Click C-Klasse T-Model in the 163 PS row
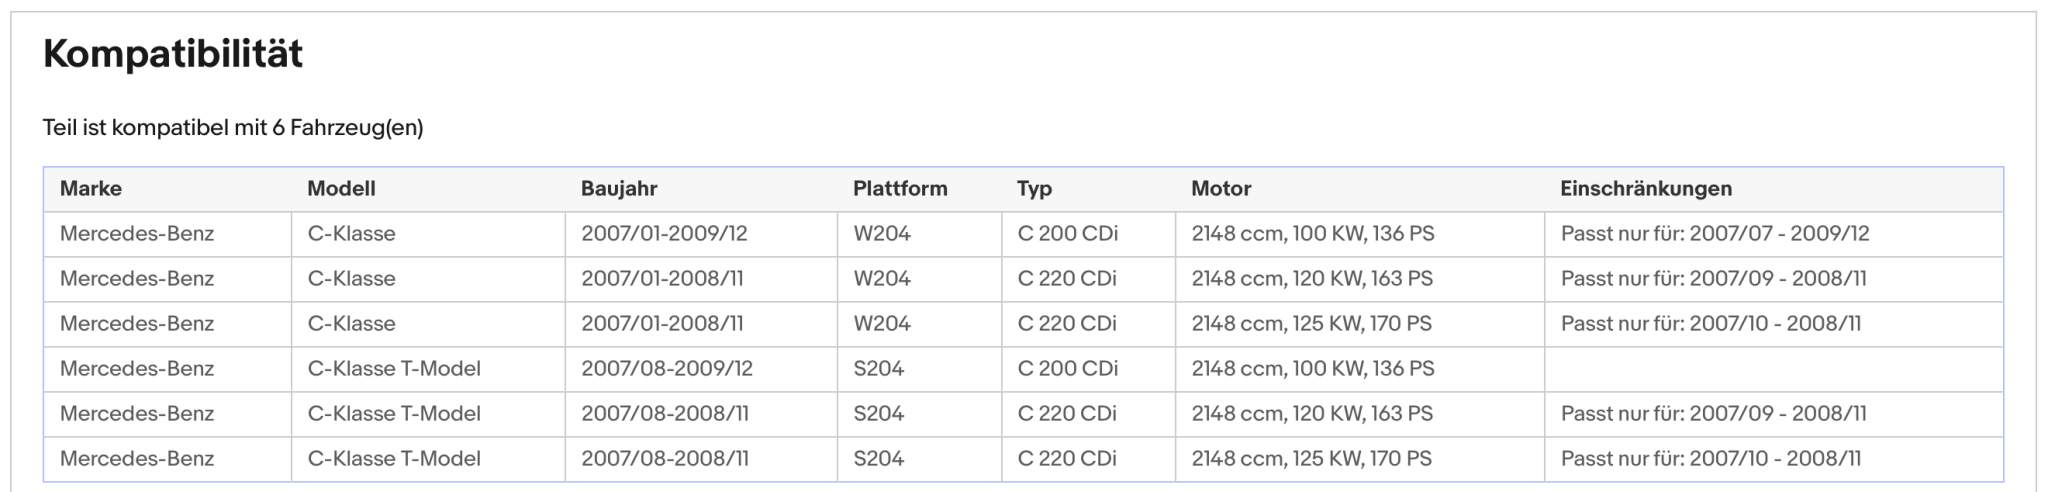This screenshot has width=2048, height=492. pos(394,414)
